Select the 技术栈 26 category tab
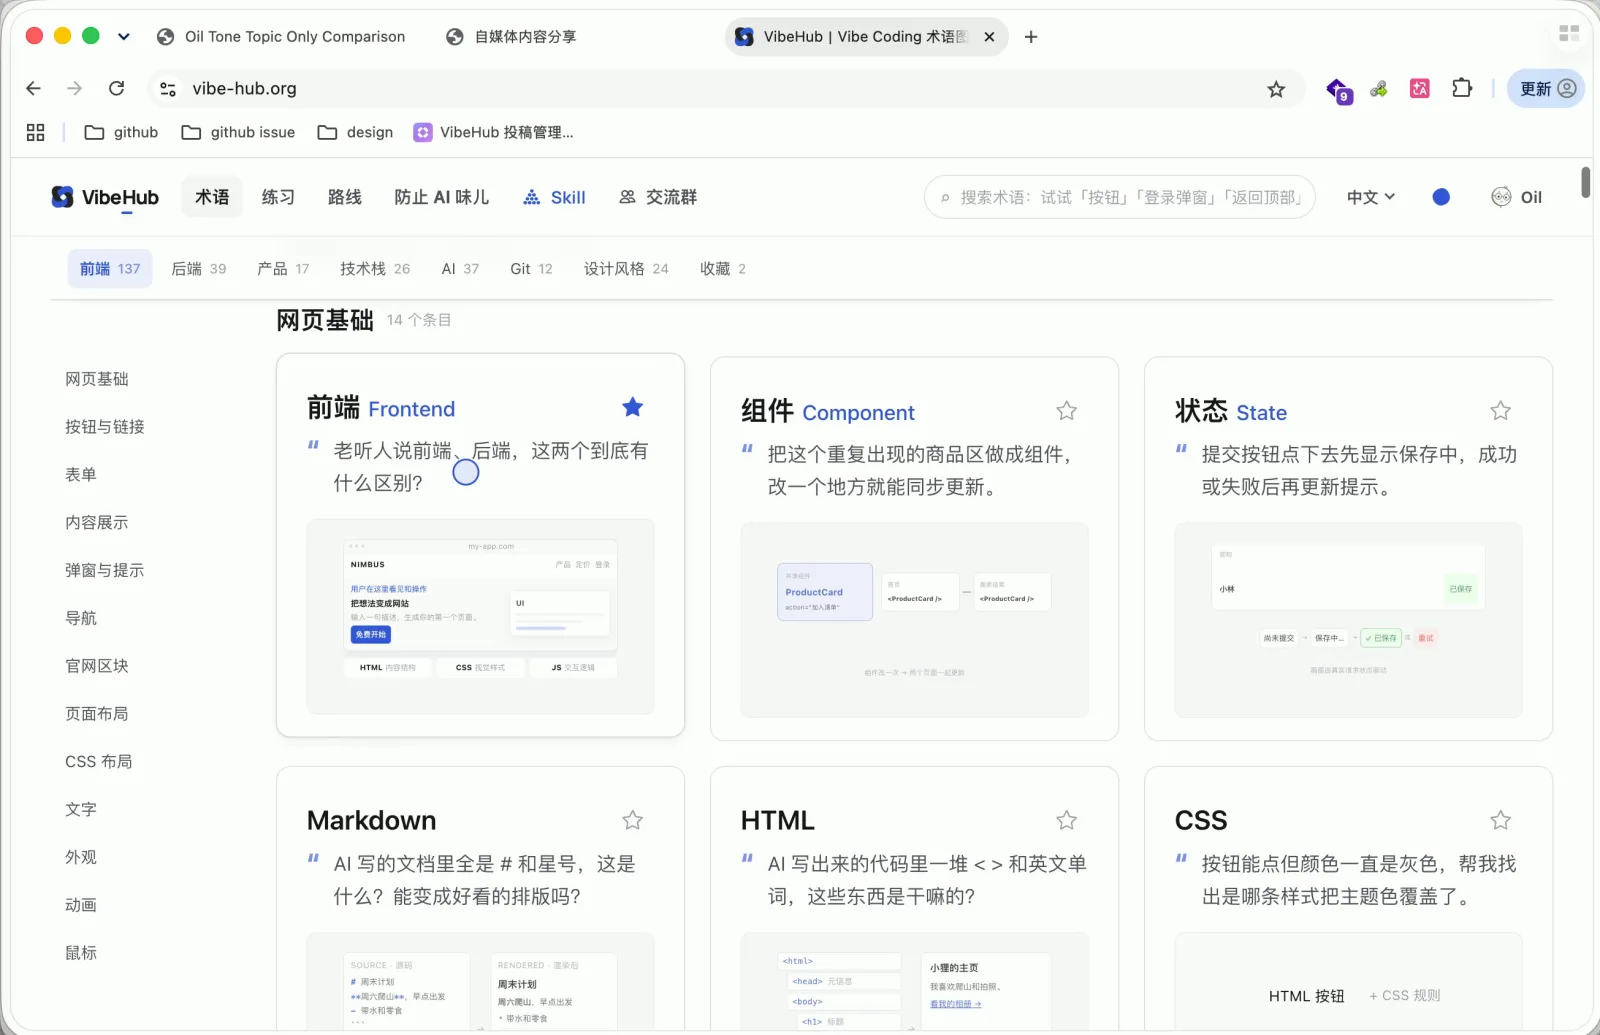The width and height of the screenshot is (1600, 1035). [375, 269]
